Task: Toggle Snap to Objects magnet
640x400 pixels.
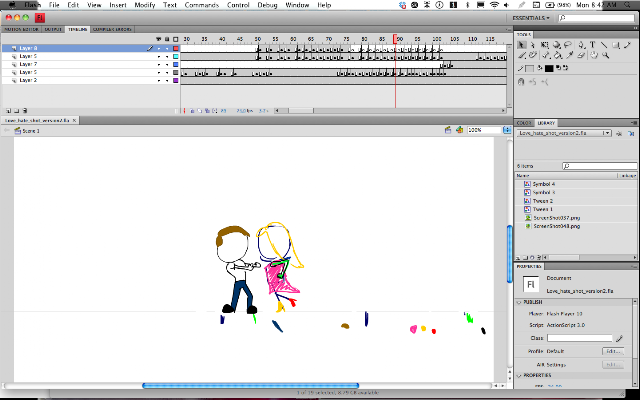Action: (x=521, y=82)
